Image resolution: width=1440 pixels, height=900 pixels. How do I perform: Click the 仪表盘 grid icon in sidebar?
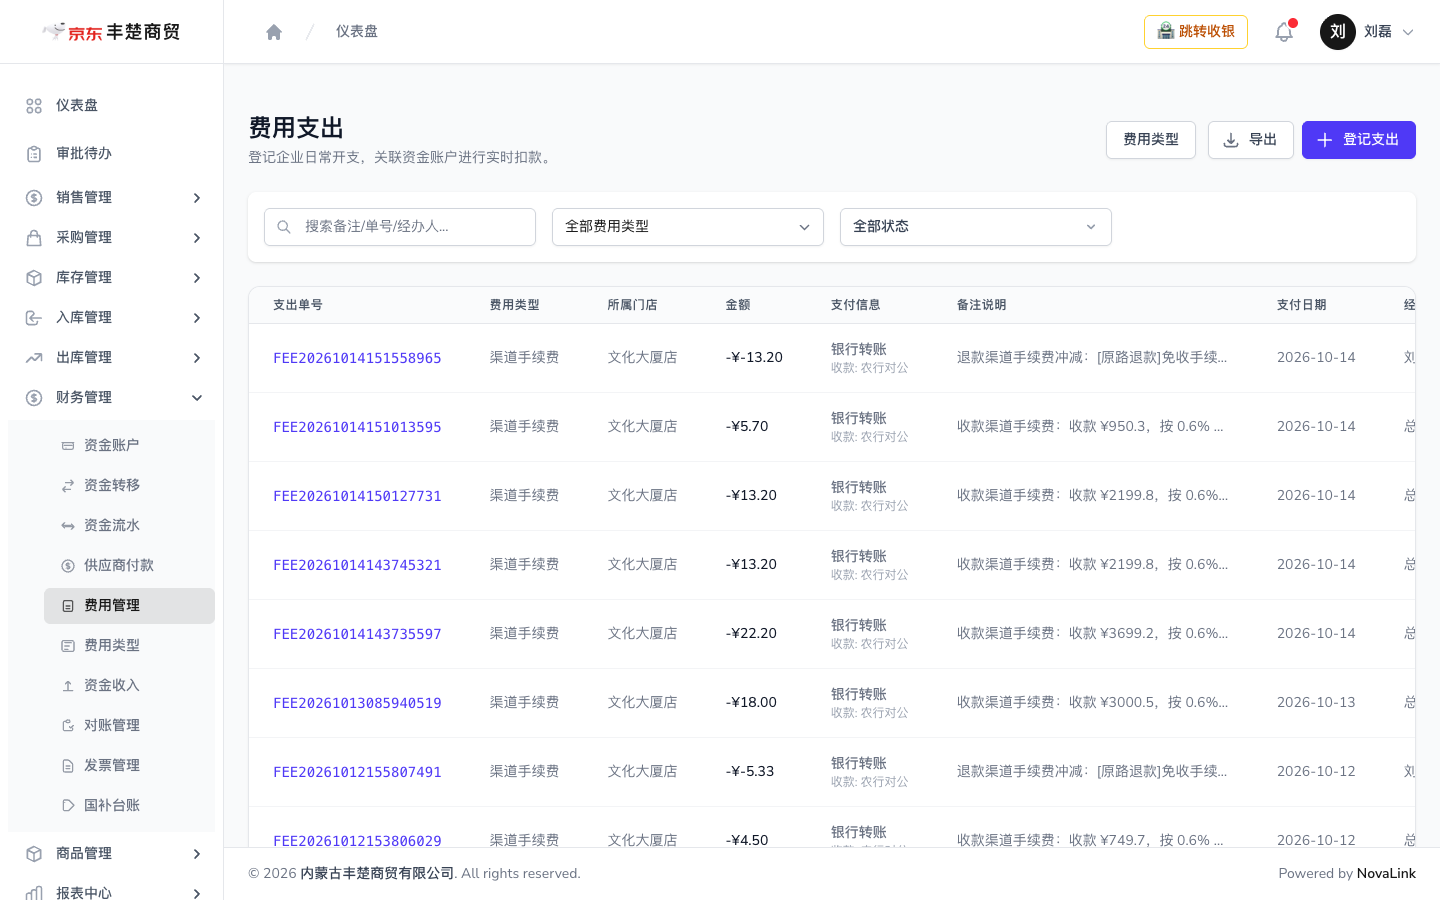coord(34,106)
